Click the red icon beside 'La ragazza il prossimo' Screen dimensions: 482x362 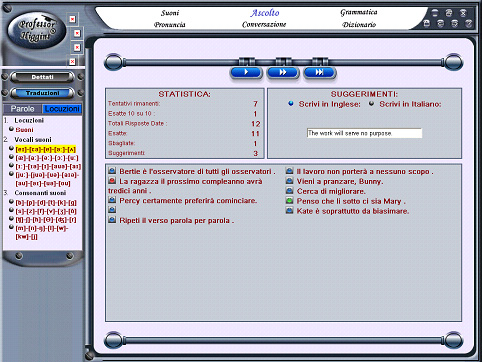pyautogui.click(x=112, y=181)
